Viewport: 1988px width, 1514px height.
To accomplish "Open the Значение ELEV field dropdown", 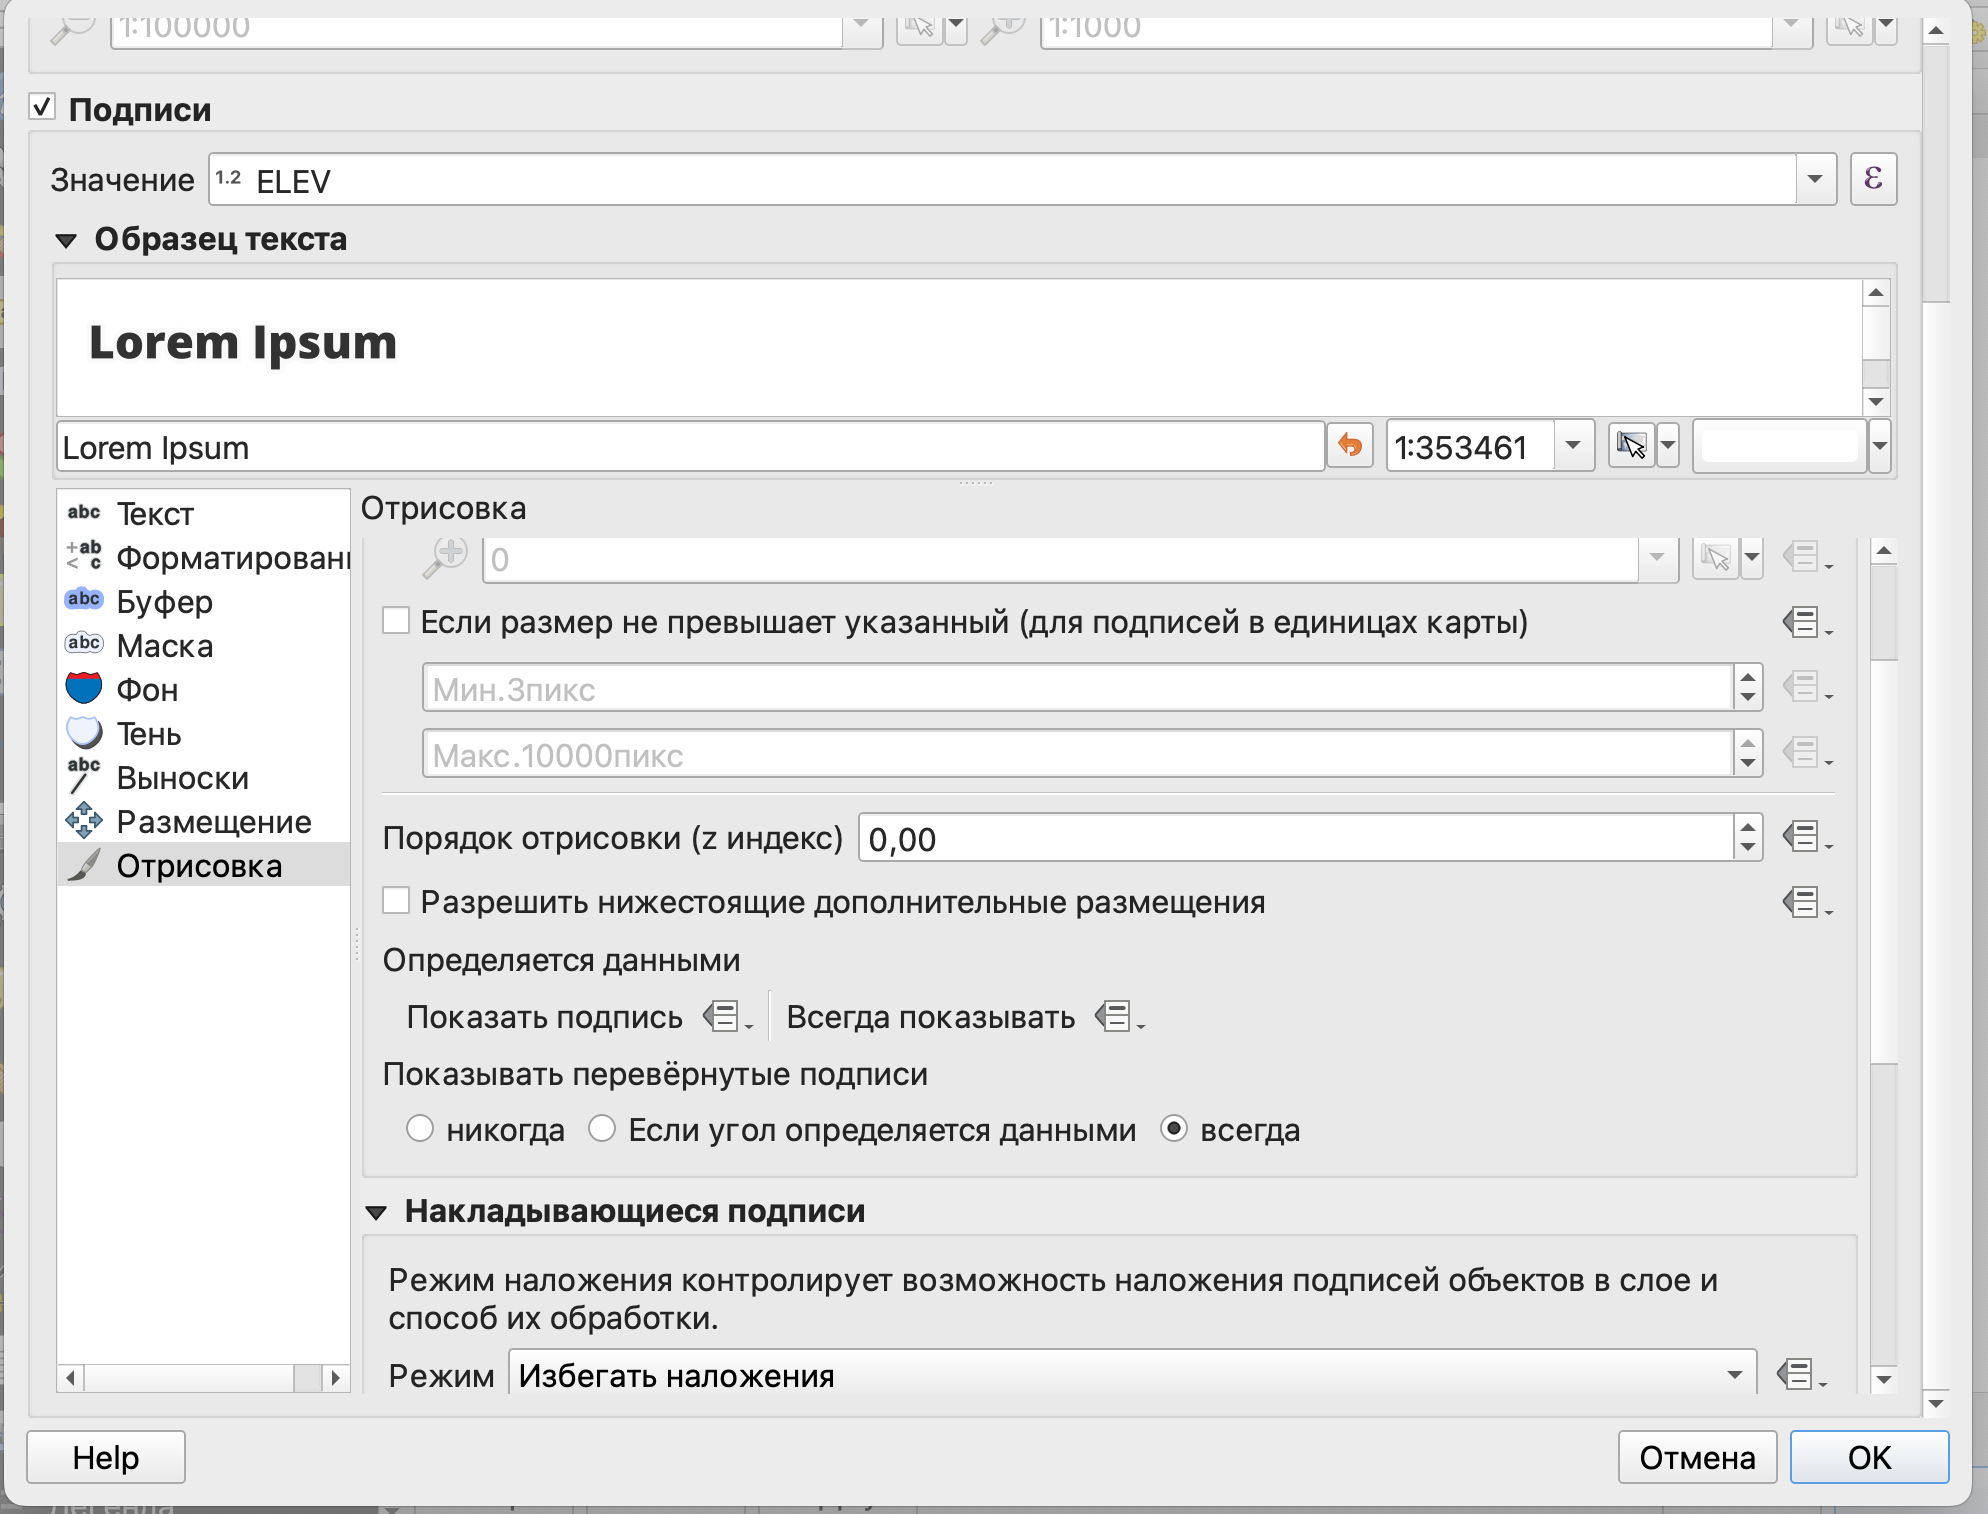I will point(1814,180).
